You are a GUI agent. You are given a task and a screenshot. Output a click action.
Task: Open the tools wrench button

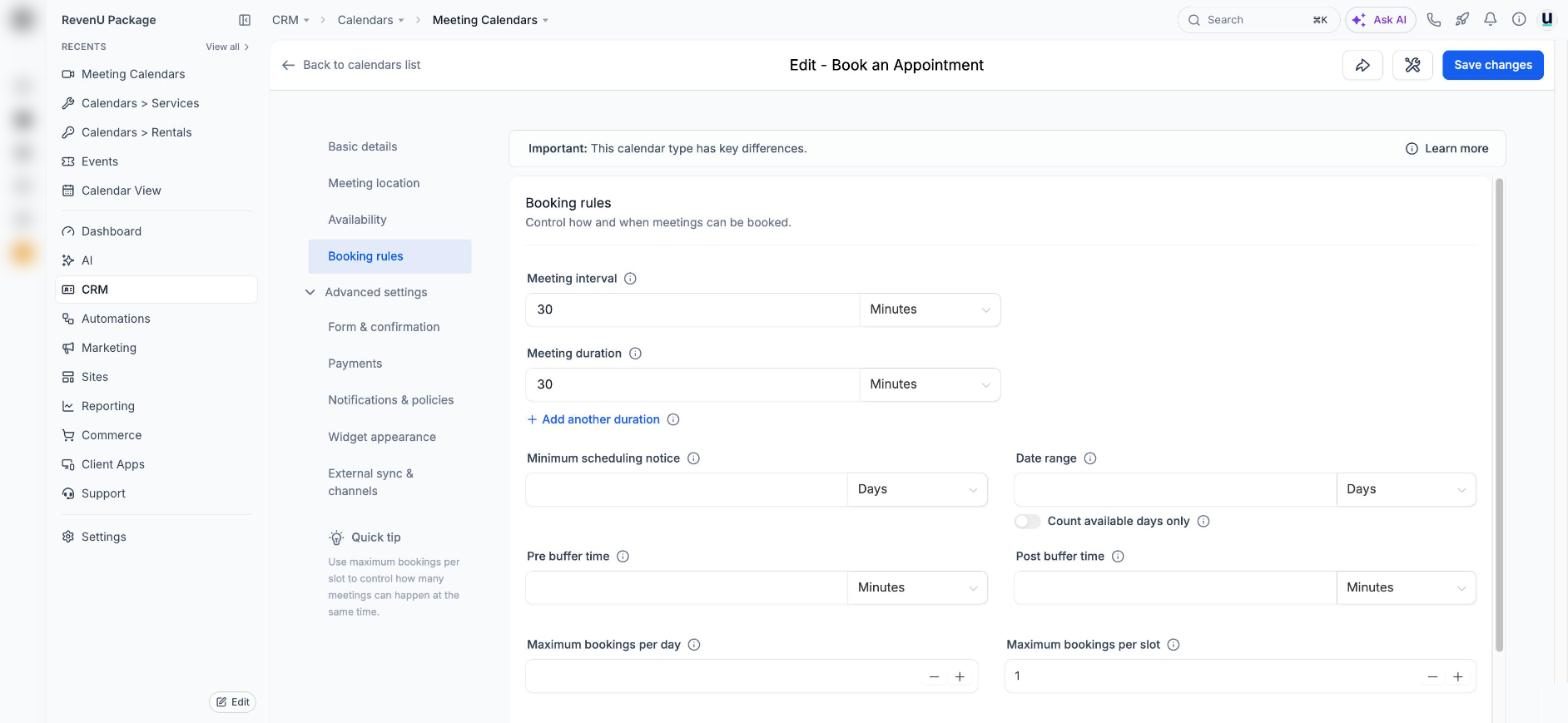coord(1412,65)
